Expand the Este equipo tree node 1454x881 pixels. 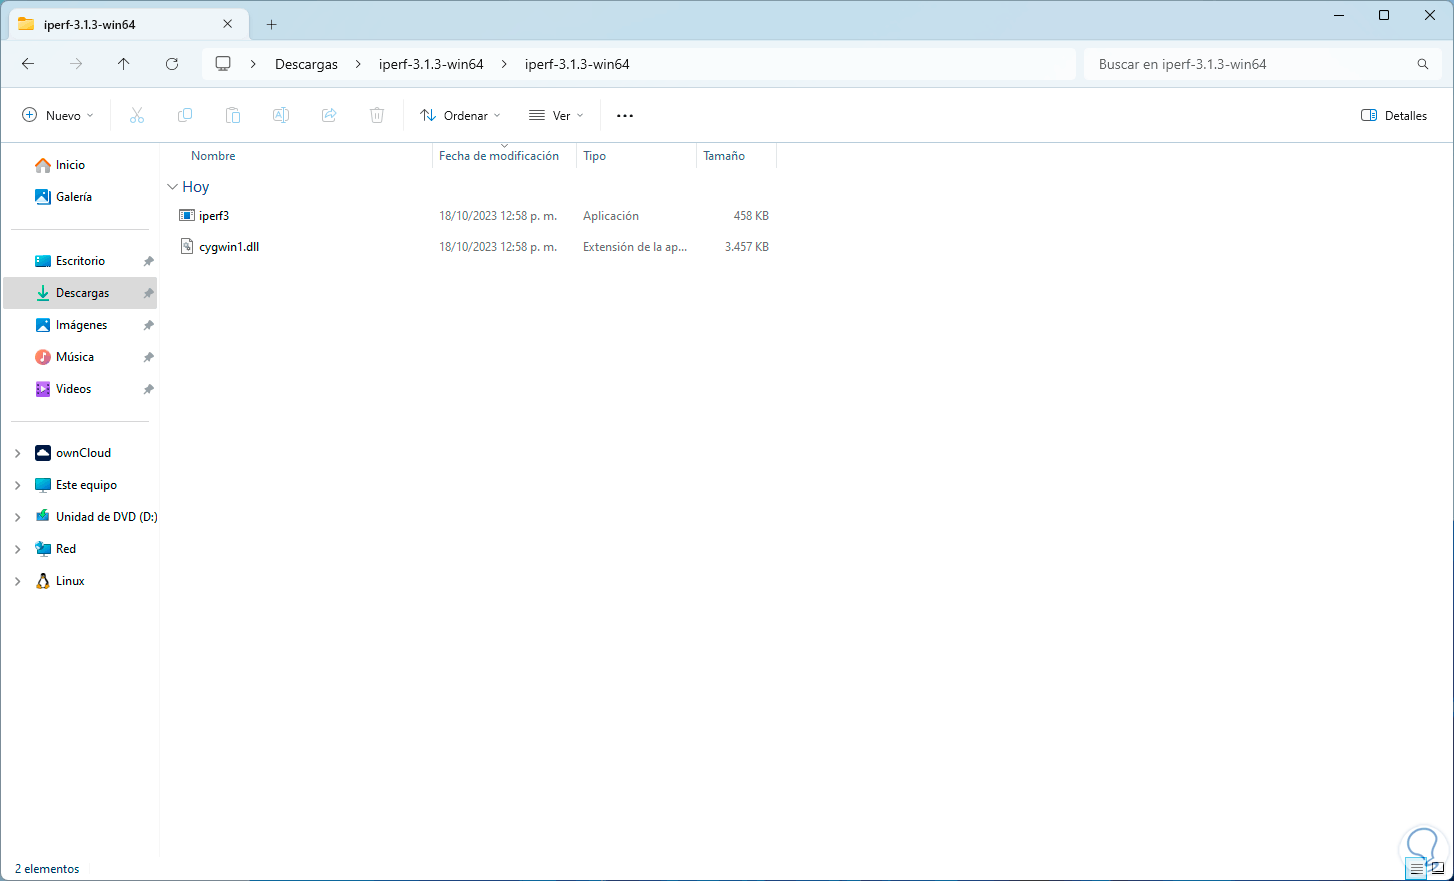tap(18, 485)
